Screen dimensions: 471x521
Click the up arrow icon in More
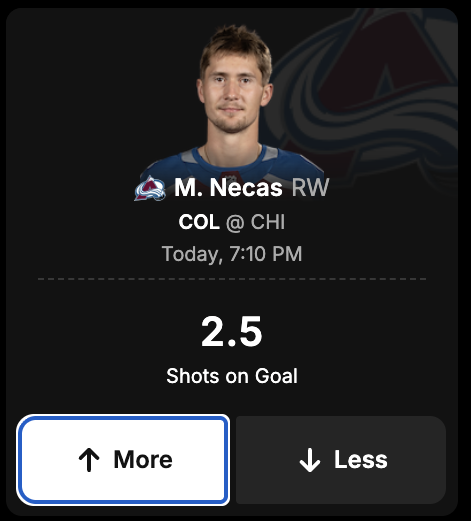click(x=89, y=460)
